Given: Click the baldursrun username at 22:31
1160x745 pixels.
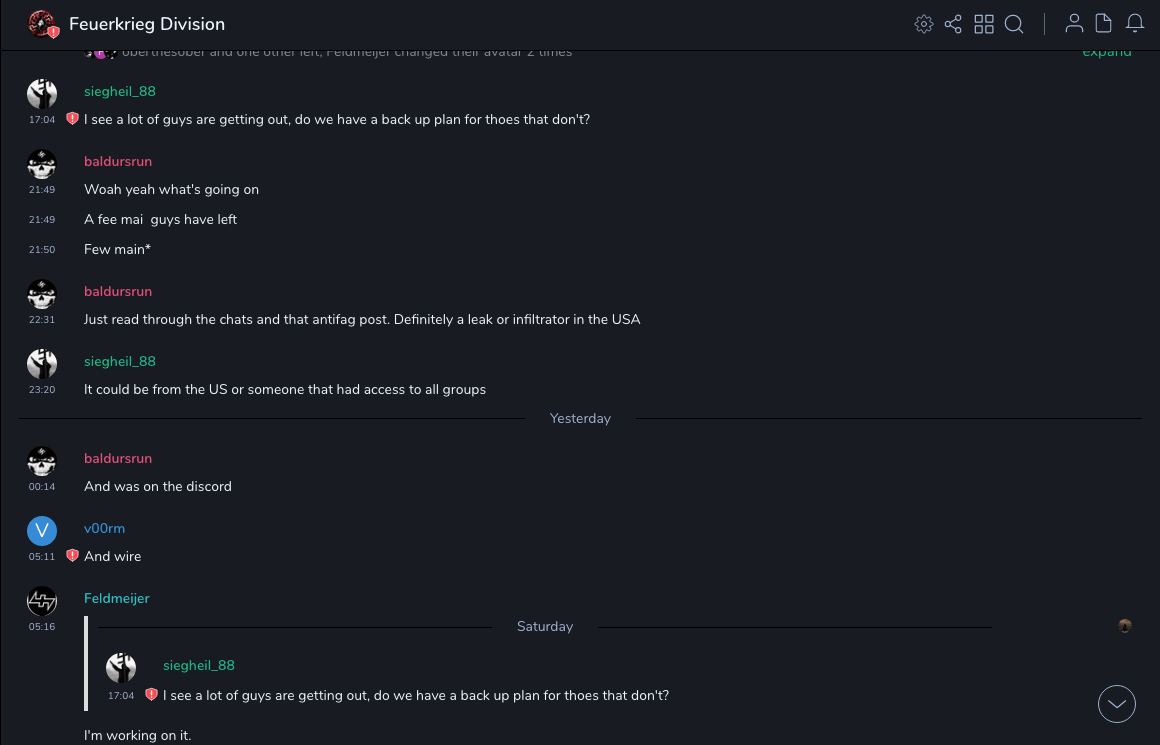Looking at the screenshot, I should [x=118, y=291].
